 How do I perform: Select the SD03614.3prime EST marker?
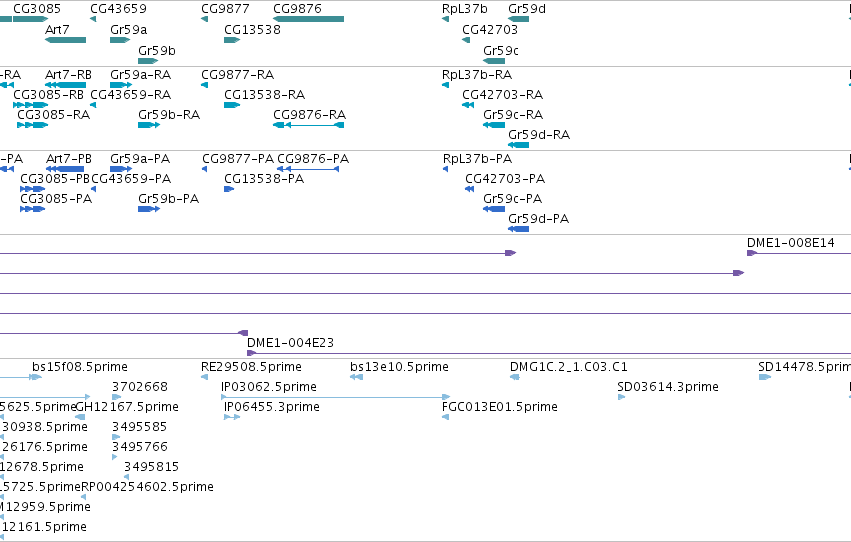621,397
